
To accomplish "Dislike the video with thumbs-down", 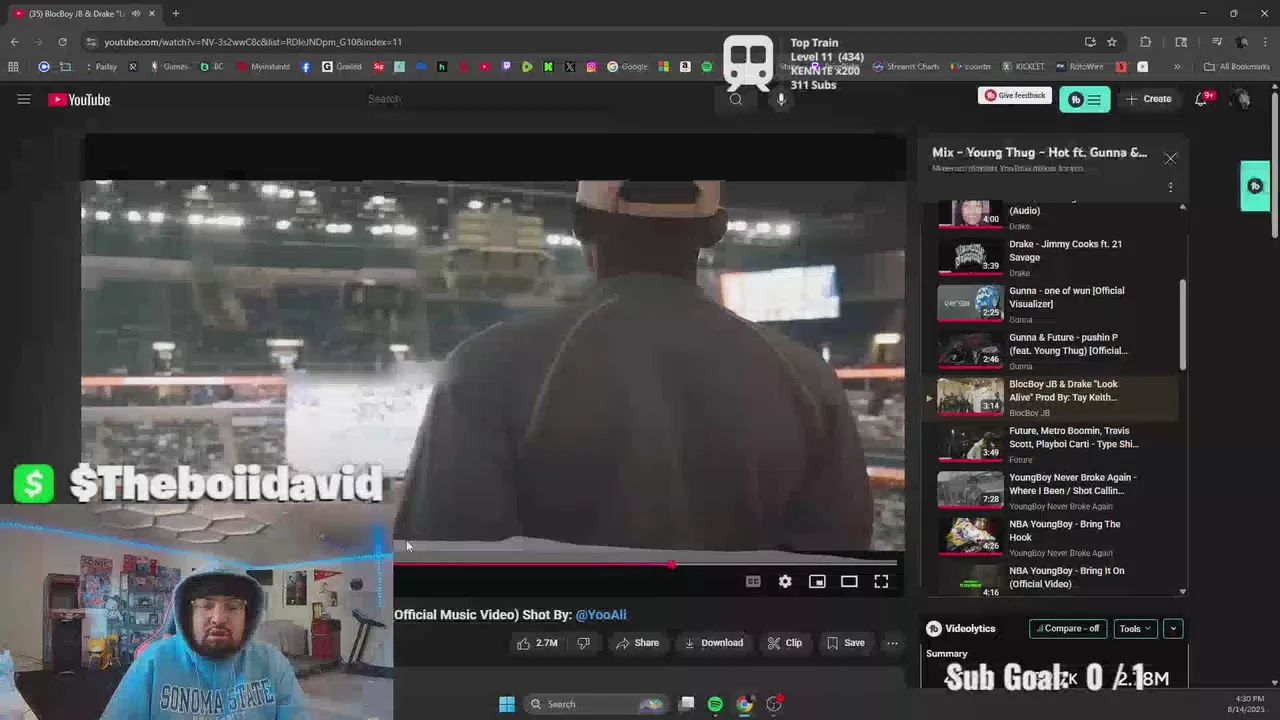I will coord(583,643).
